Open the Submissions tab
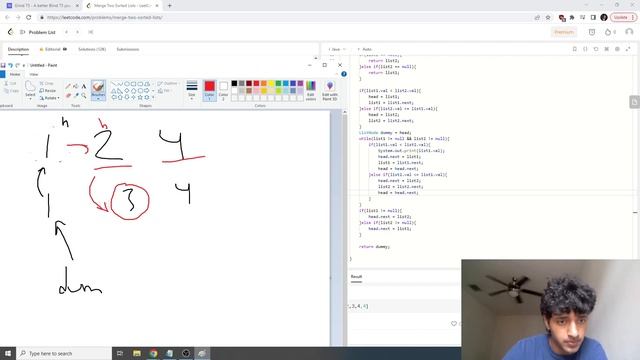Image resolution: width=640 pixels, height=360 pixels. click(x=128, y=49)
